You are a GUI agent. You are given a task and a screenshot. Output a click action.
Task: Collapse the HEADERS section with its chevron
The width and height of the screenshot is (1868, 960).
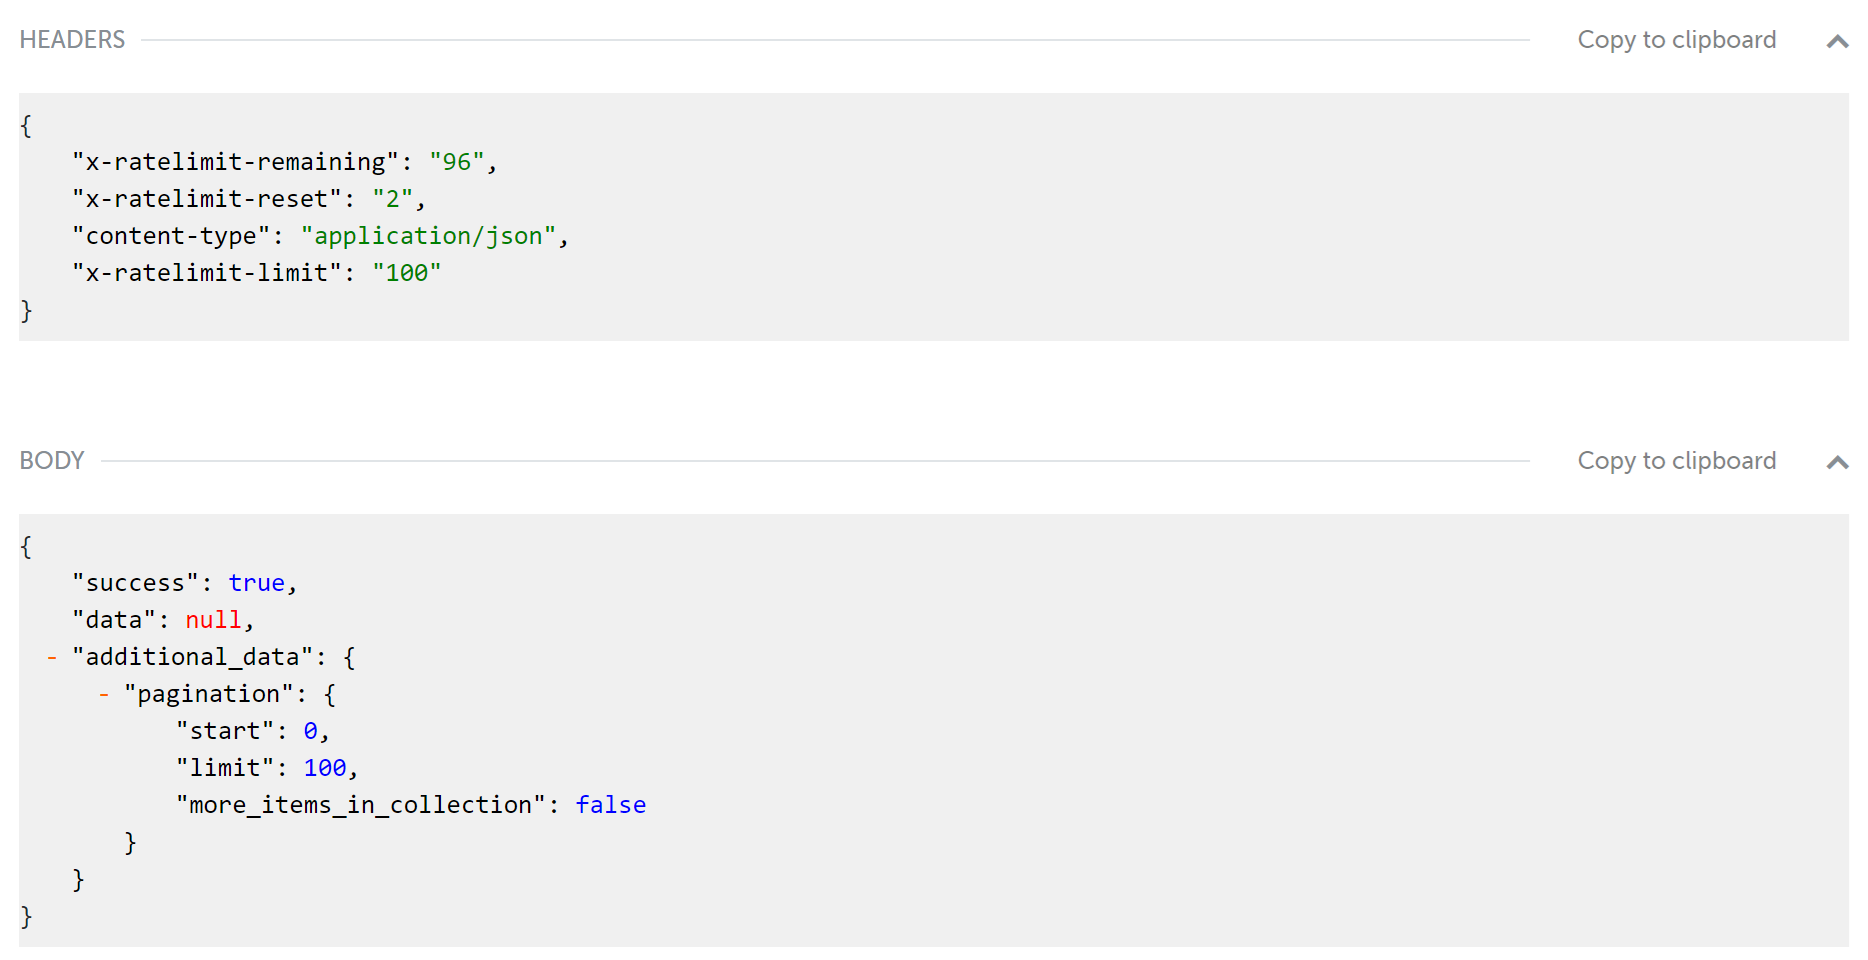(1838, 42)
